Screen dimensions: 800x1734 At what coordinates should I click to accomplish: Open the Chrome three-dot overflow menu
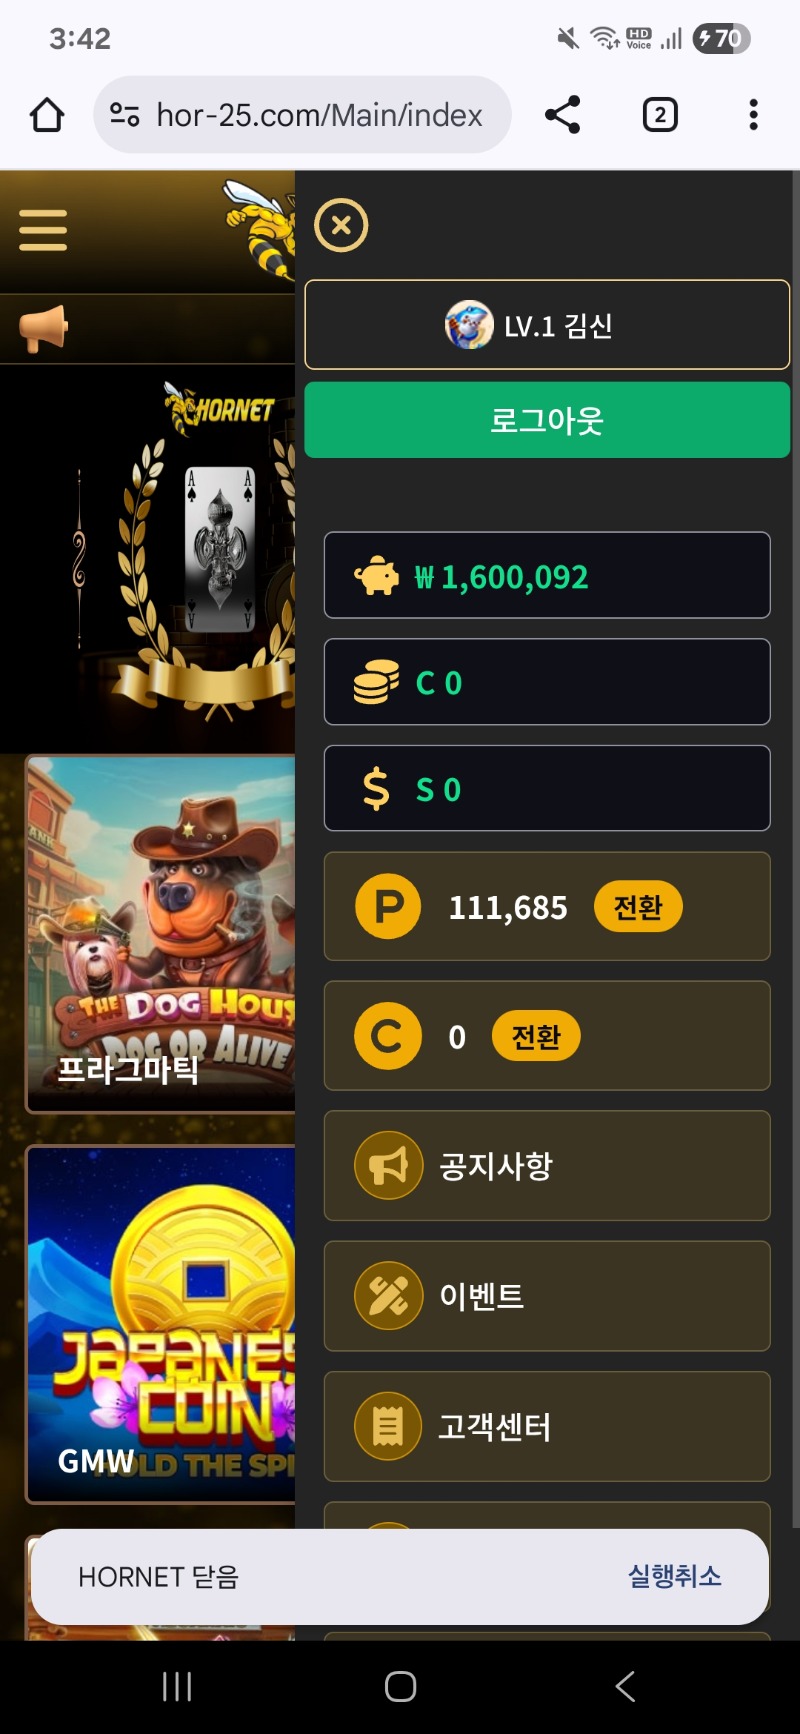pos(754,115)
